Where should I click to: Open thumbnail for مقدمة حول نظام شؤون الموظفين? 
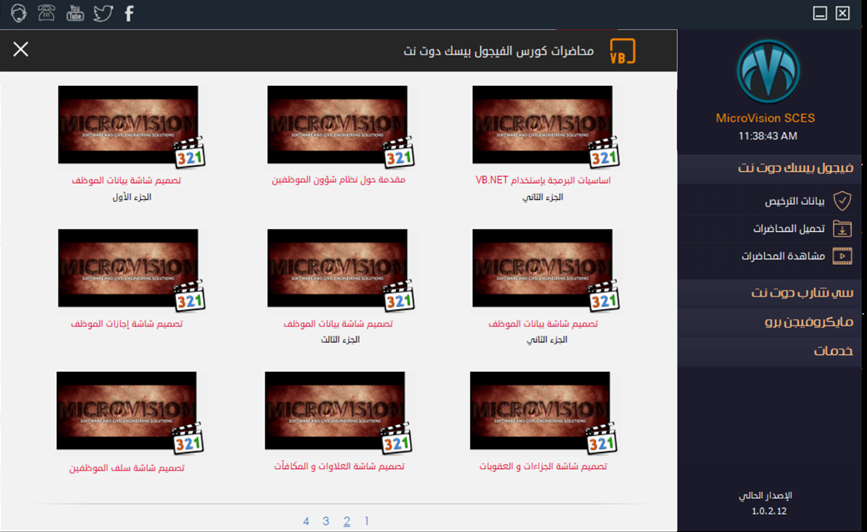(337, 124)
